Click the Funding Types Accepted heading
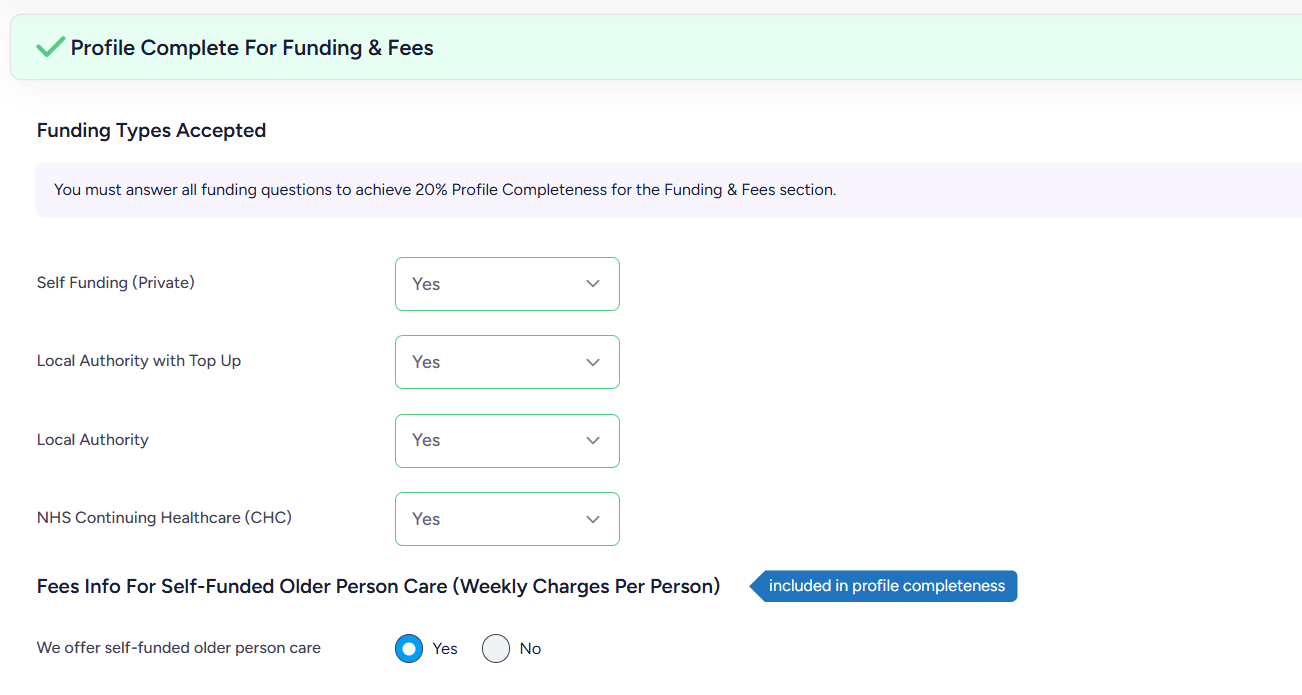The image size is (1302, 695). coord(151,130)
